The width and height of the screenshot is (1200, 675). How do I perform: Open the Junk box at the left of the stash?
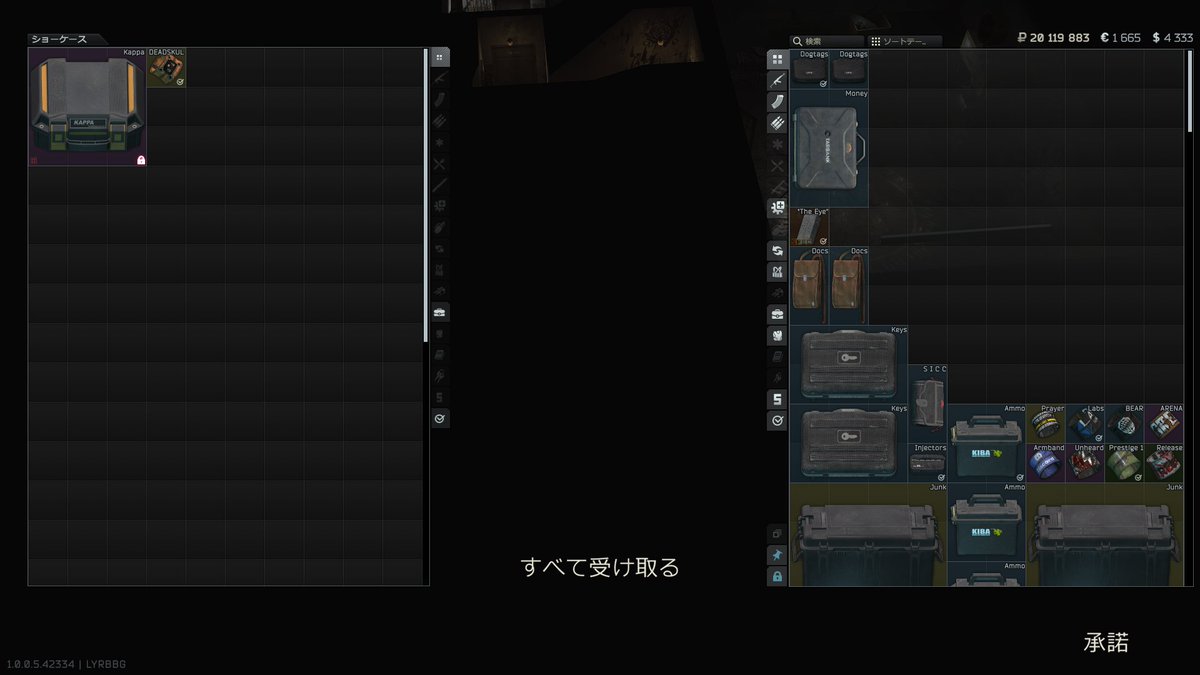tap(869, 534)
